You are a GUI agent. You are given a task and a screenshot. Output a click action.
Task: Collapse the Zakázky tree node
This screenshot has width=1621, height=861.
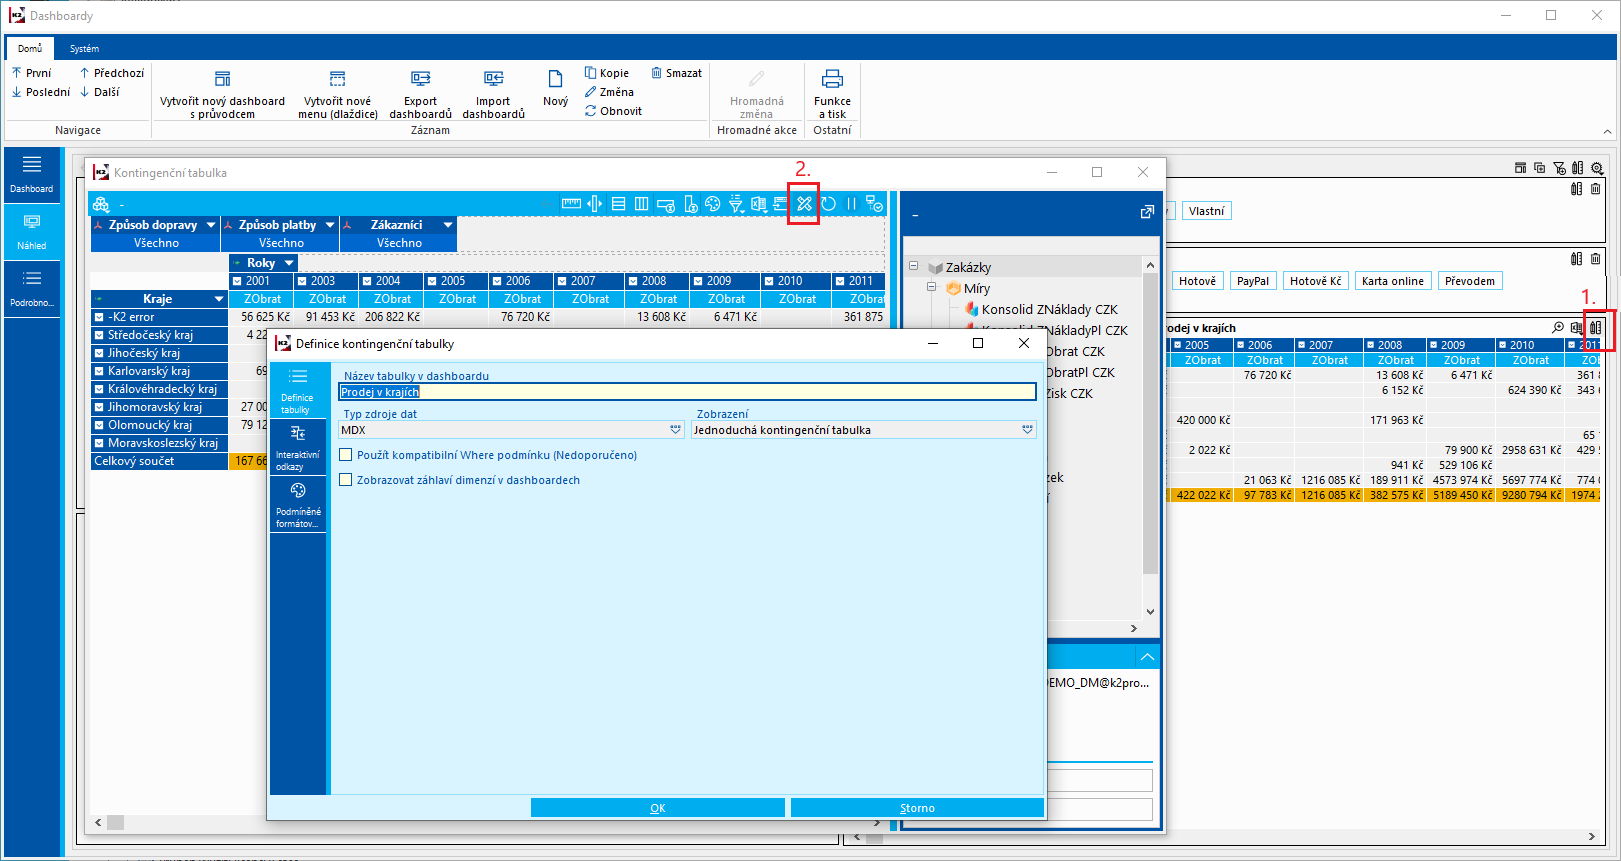(x=913, y=266)
